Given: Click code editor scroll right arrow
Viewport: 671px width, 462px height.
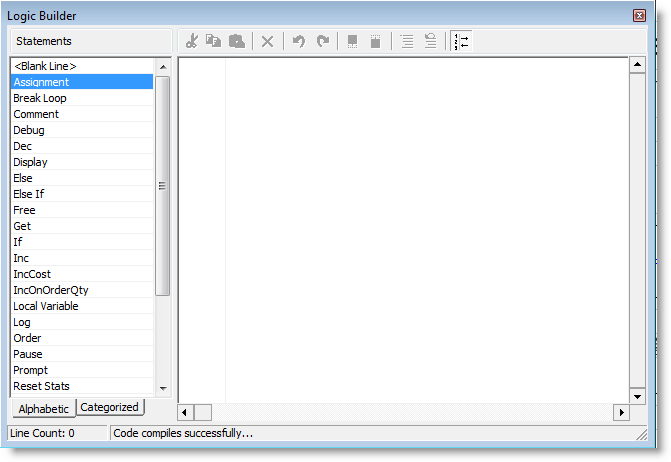Looking at the screenshot, I should coord(621,412).
